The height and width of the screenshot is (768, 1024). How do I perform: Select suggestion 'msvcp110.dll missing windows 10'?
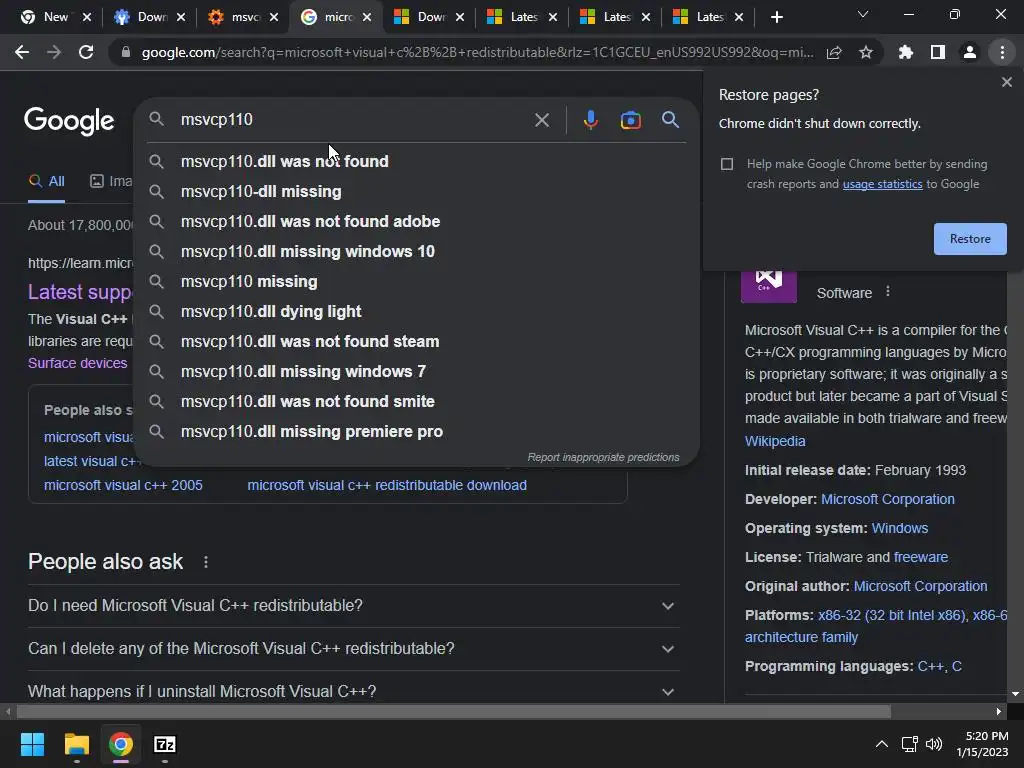pos(417,251)
